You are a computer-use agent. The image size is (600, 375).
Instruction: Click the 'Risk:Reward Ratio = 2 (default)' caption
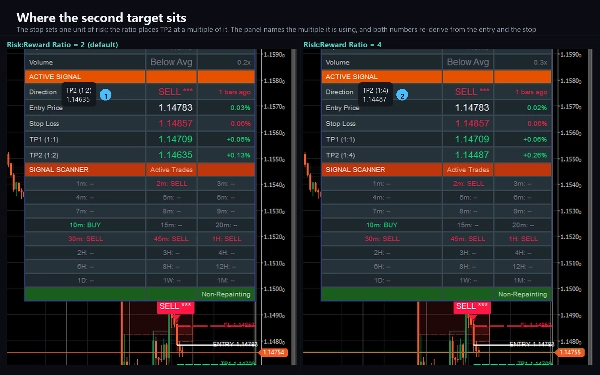tap(62, 44)
